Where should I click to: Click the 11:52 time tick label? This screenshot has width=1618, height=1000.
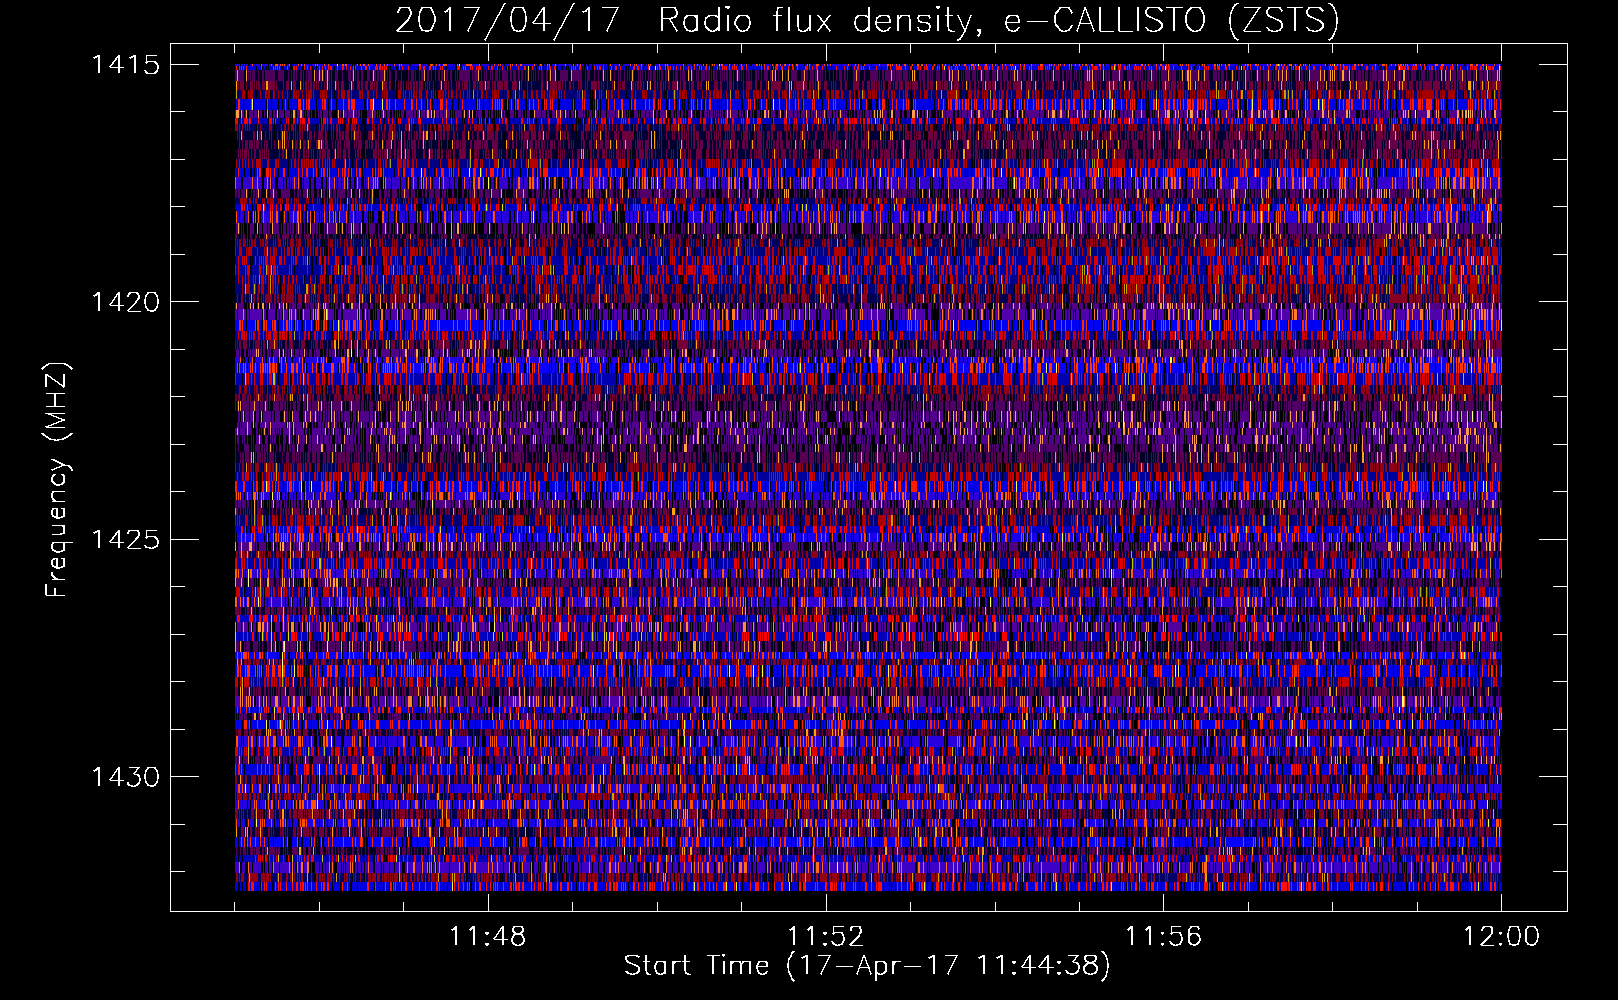pyautogui.click(x=826, y=937)
